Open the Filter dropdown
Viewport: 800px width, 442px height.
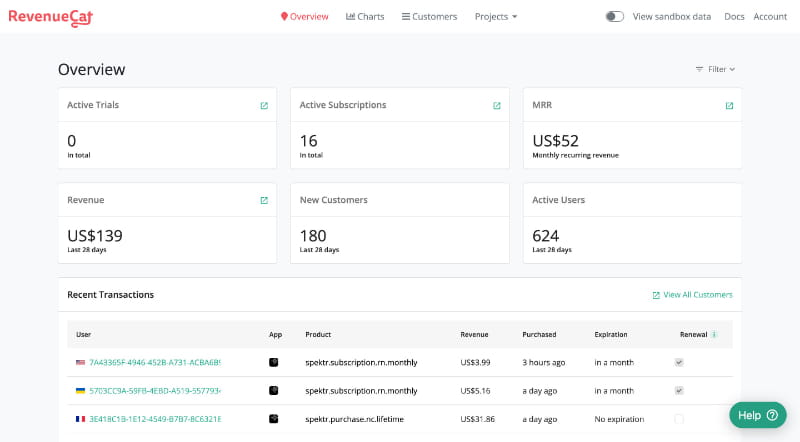pyautogui.click(x=715, y=69)
